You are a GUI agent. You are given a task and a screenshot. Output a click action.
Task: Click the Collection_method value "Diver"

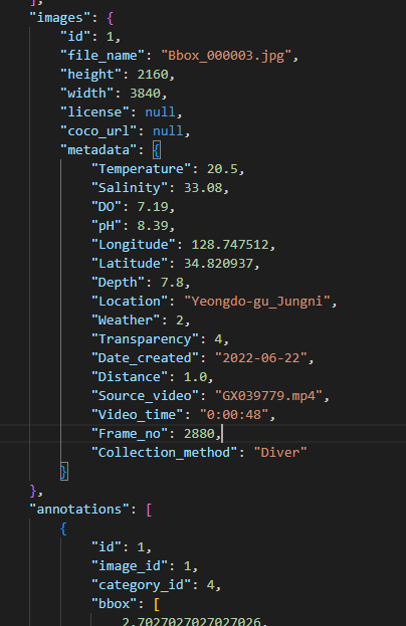point(280,453)
